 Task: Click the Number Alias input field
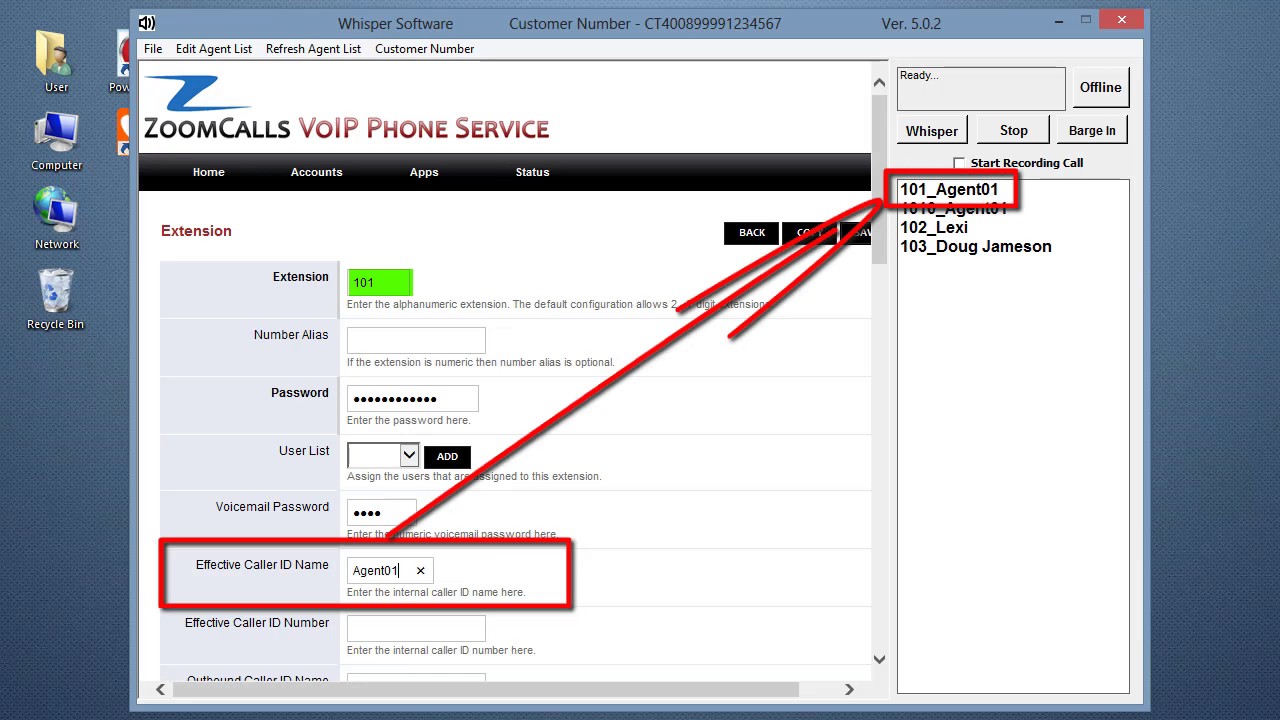point(416,340)
